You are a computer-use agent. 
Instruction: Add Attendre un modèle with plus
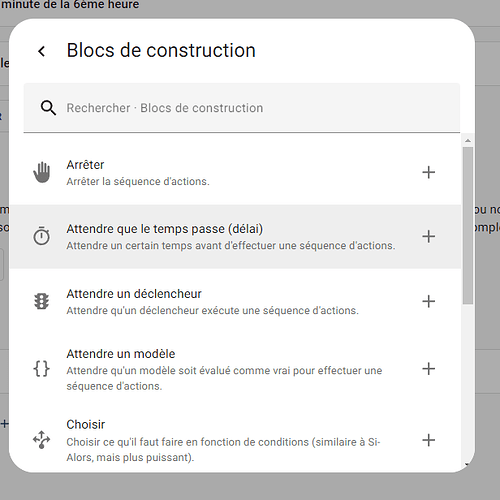pos(429,369)
